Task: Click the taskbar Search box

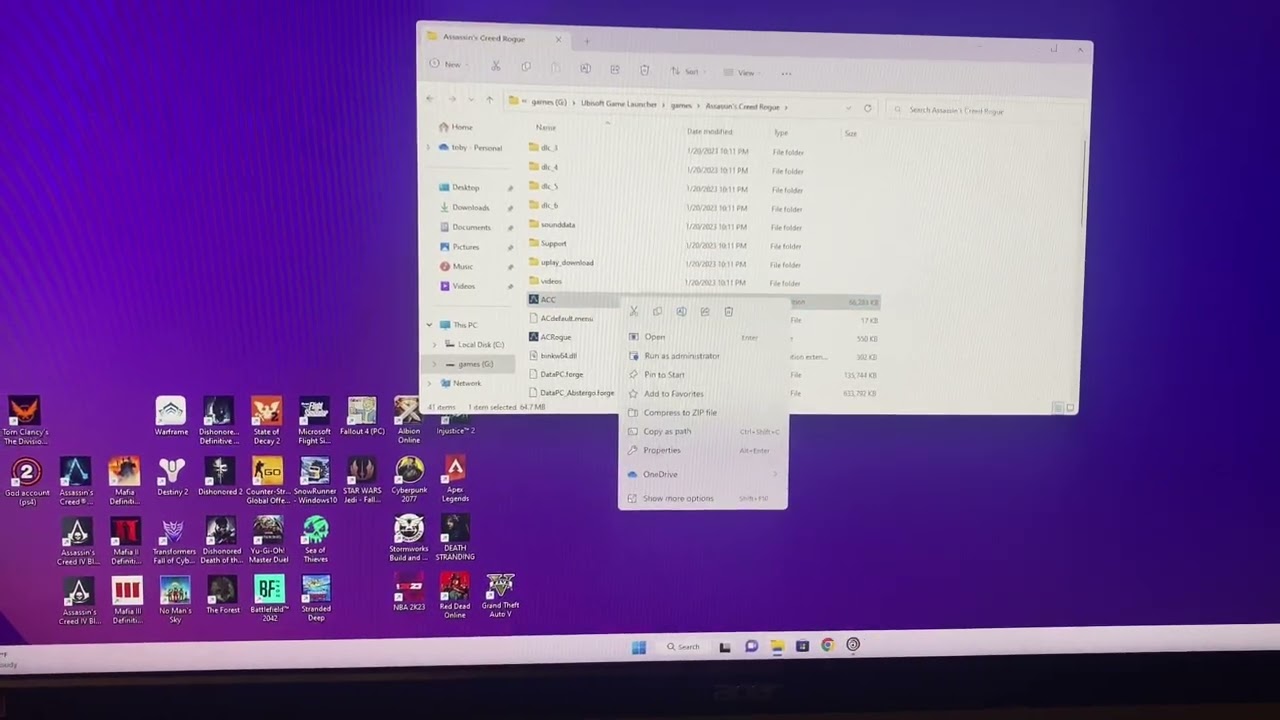Action: 684,647
